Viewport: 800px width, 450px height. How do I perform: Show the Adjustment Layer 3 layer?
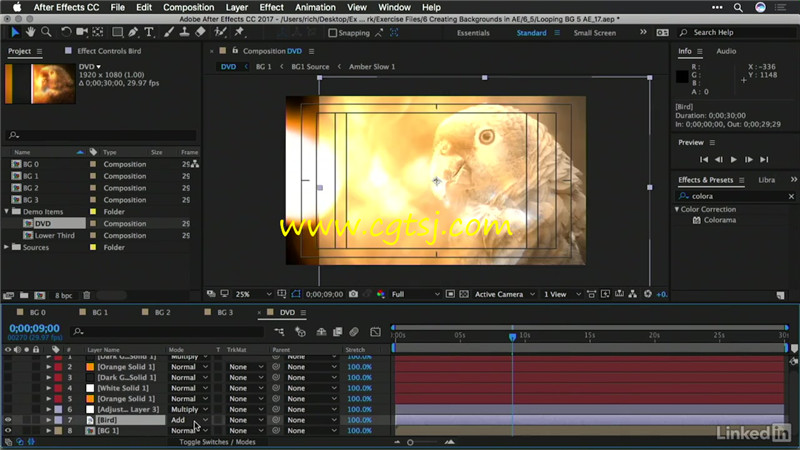[x=8, y=409]
